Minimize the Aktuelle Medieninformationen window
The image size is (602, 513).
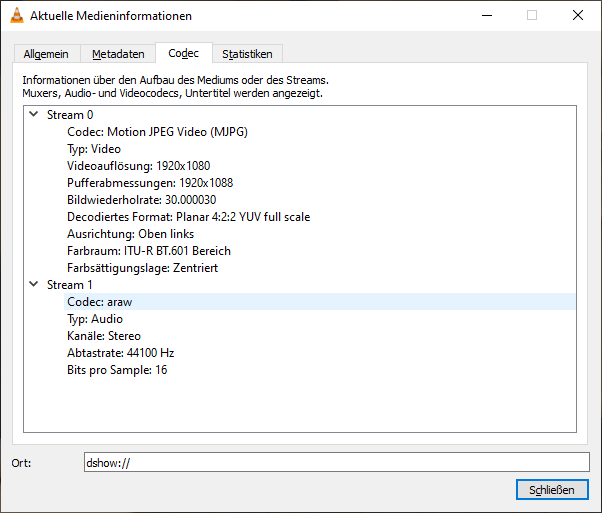coord(487,15)
